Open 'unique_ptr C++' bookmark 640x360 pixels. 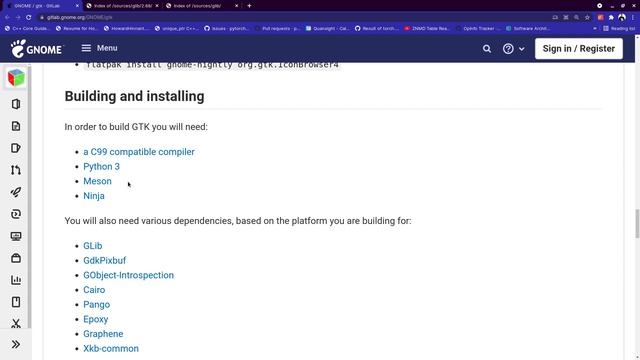tap(177, 29)
